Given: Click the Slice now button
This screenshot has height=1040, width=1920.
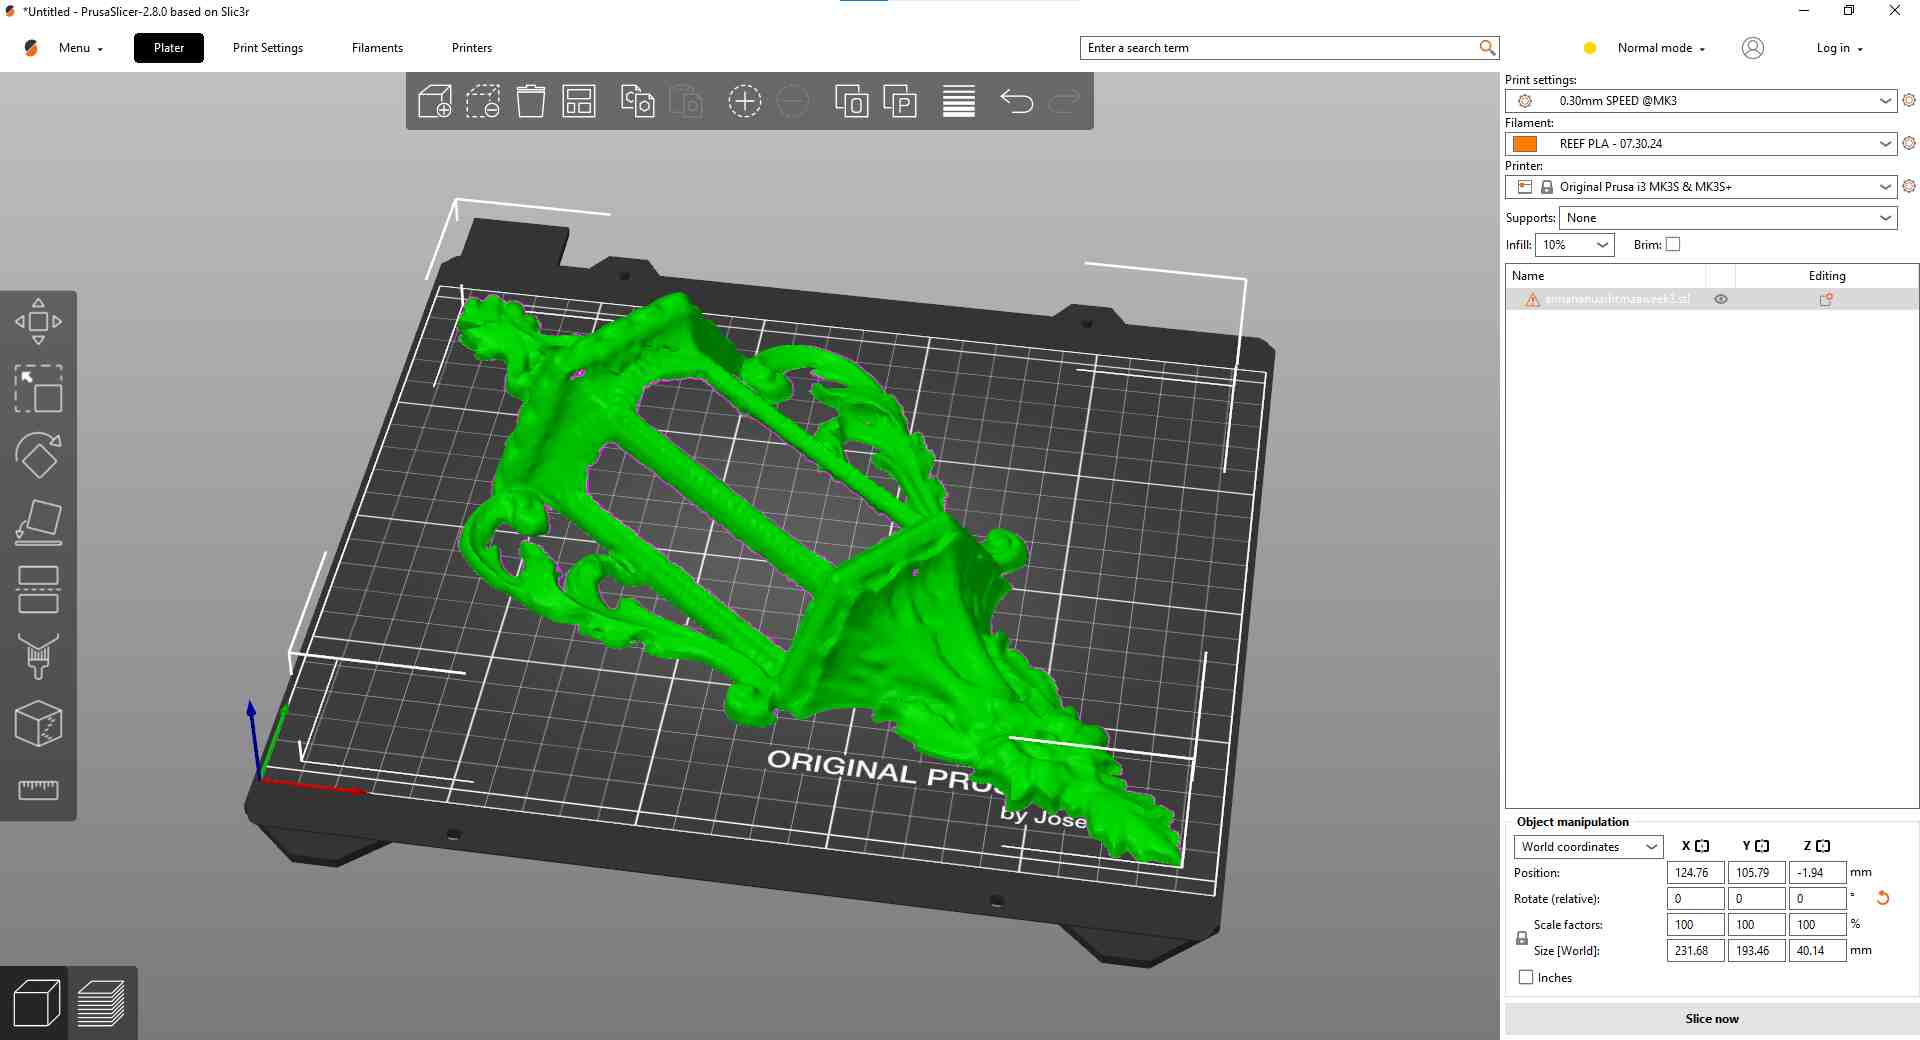Looking at the screenshot, I should (1711, 1018).
